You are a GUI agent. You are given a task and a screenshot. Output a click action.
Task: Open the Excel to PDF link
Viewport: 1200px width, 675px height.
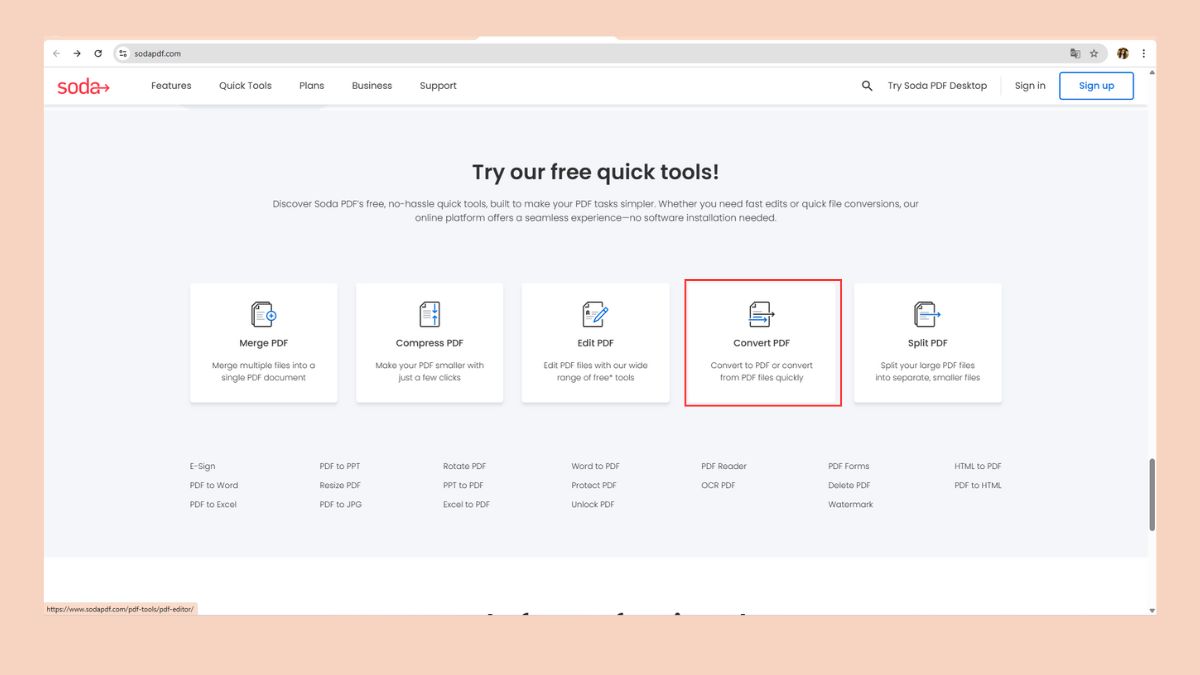coord(467,504)
